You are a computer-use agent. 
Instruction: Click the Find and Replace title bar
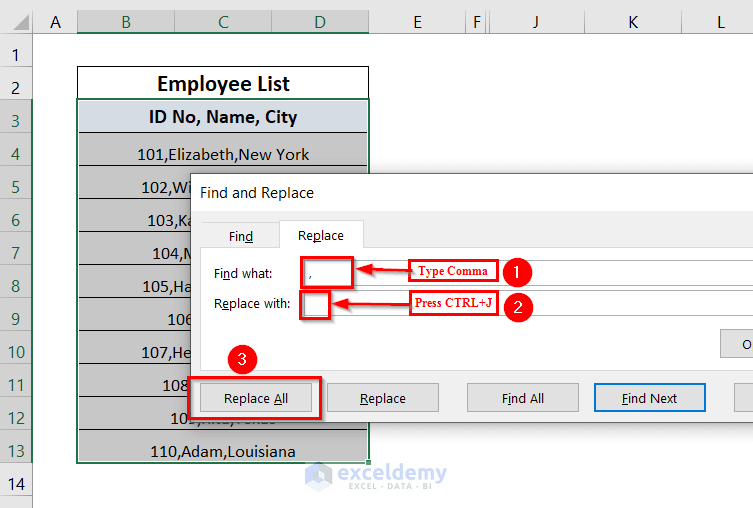(472, 193)
